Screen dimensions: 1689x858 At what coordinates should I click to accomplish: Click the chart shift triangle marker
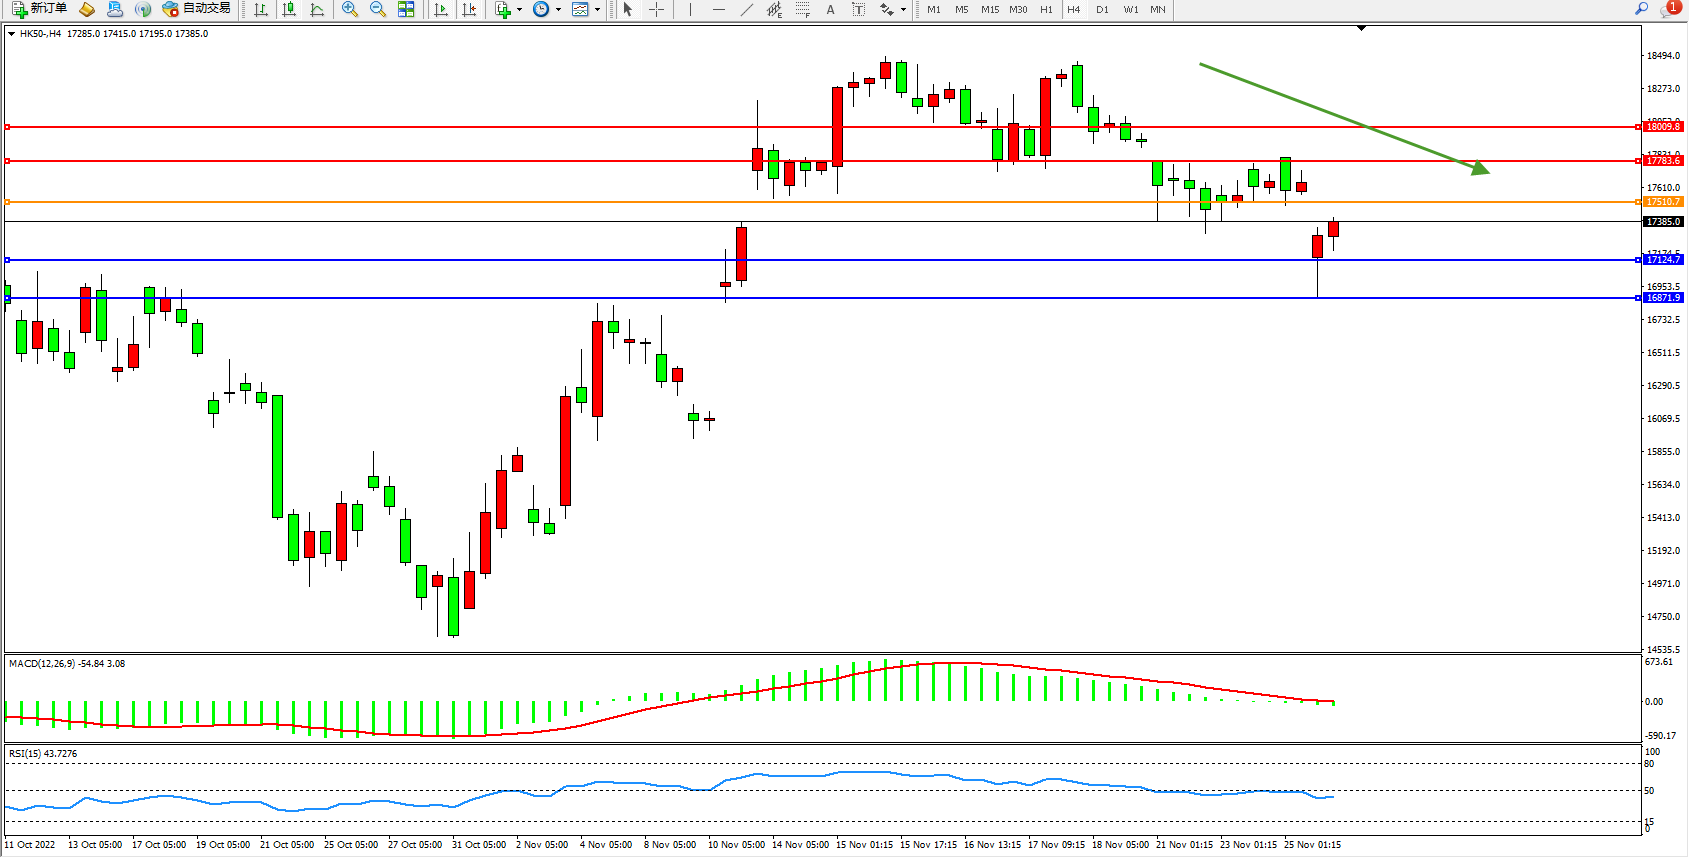(1361, 28)
